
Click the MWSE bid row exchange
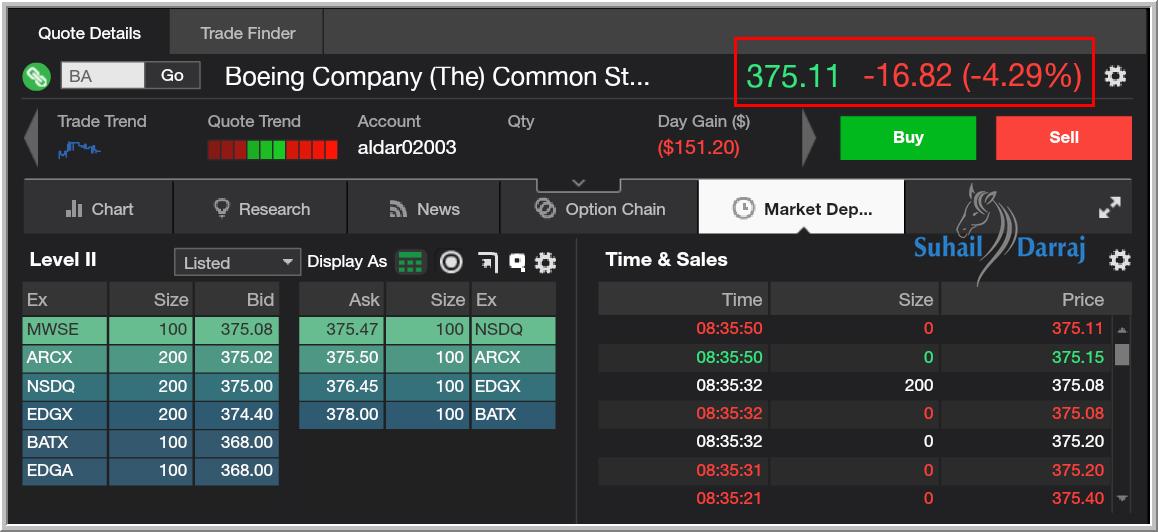(x=65, y=330)
